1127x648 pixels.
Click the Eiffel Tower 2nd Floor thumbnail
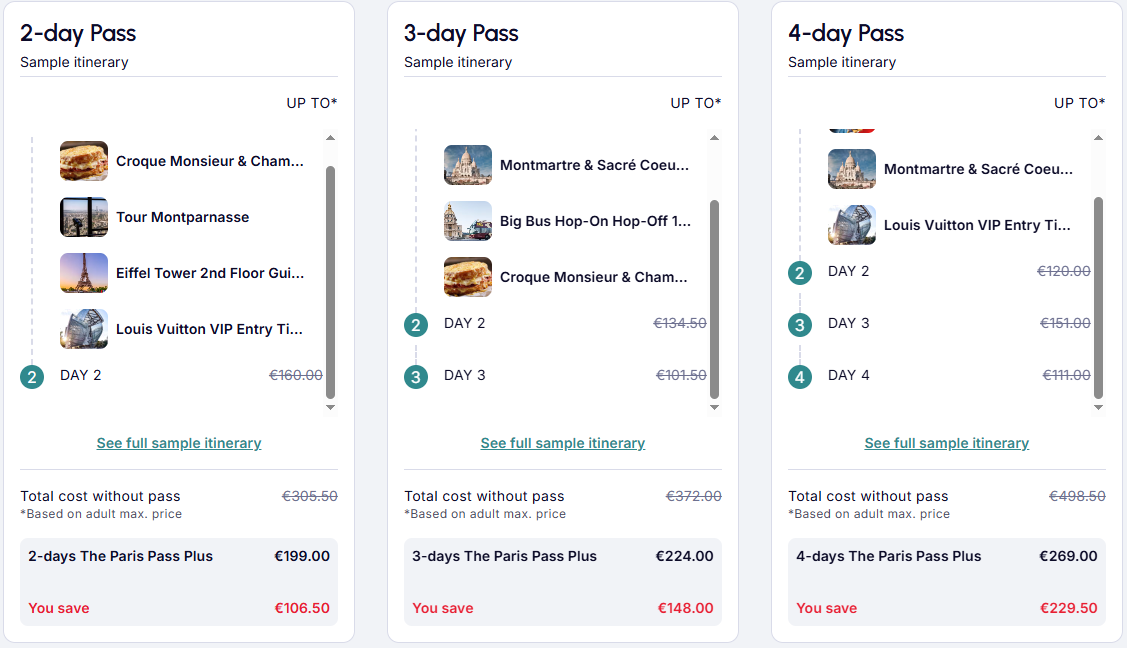pos(83,272)
